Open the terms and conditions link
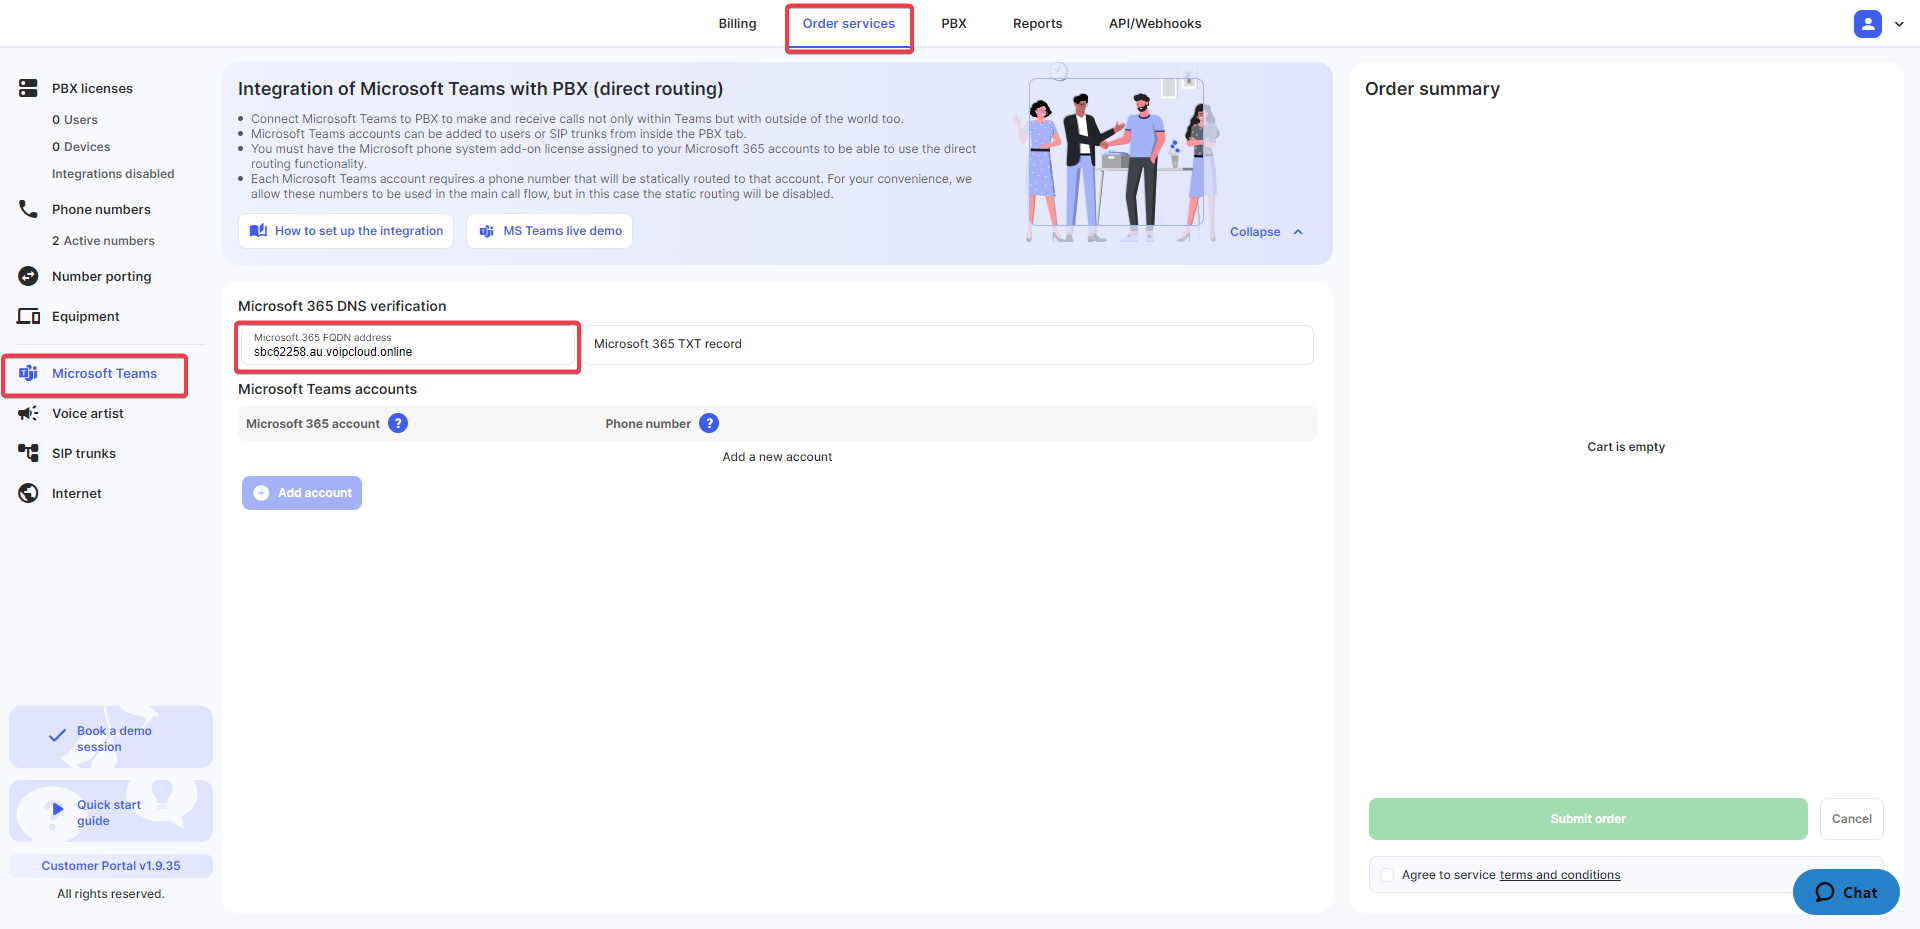Image resolution: width=1920 pixels, height=929 pixels. coord(1559,875)
